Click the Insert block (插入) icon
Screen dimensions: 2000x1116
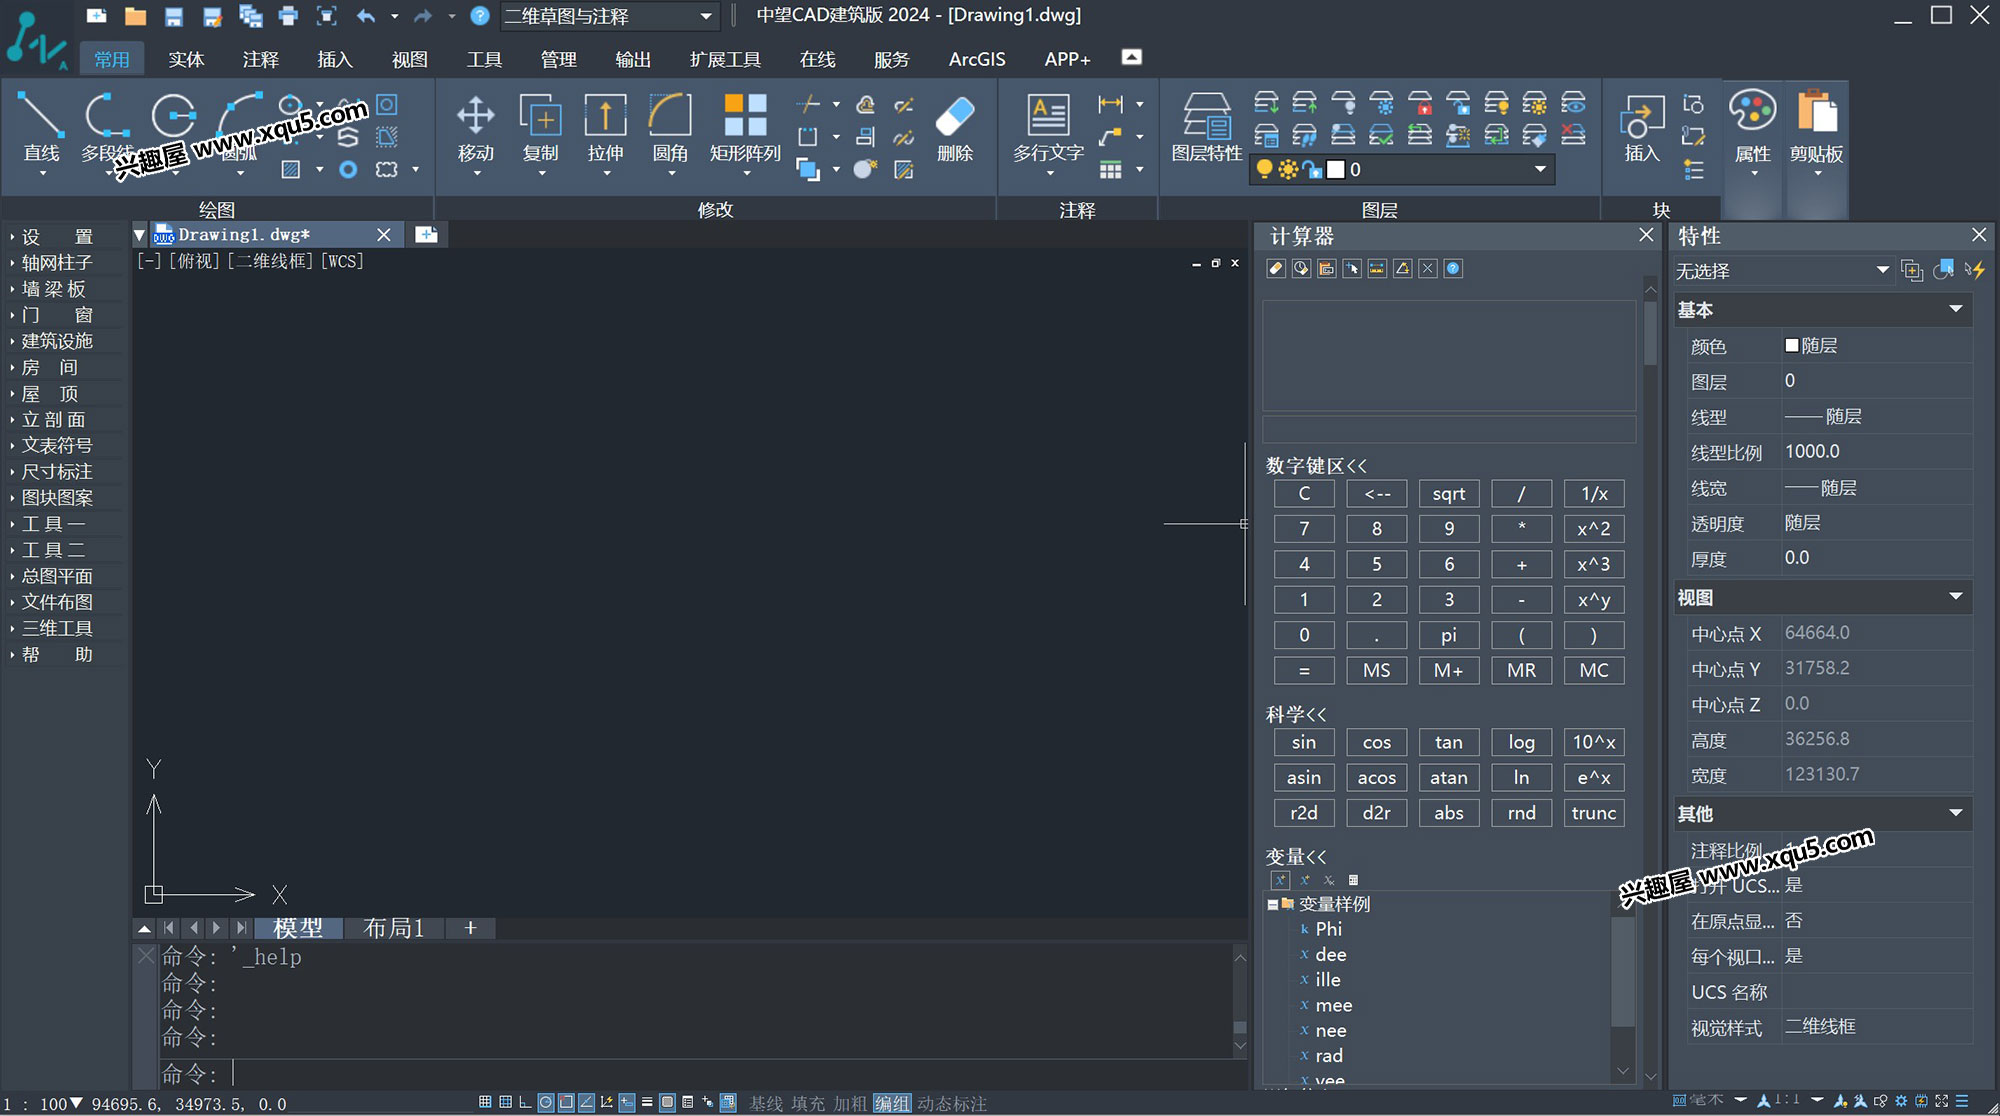[1642, 127]
